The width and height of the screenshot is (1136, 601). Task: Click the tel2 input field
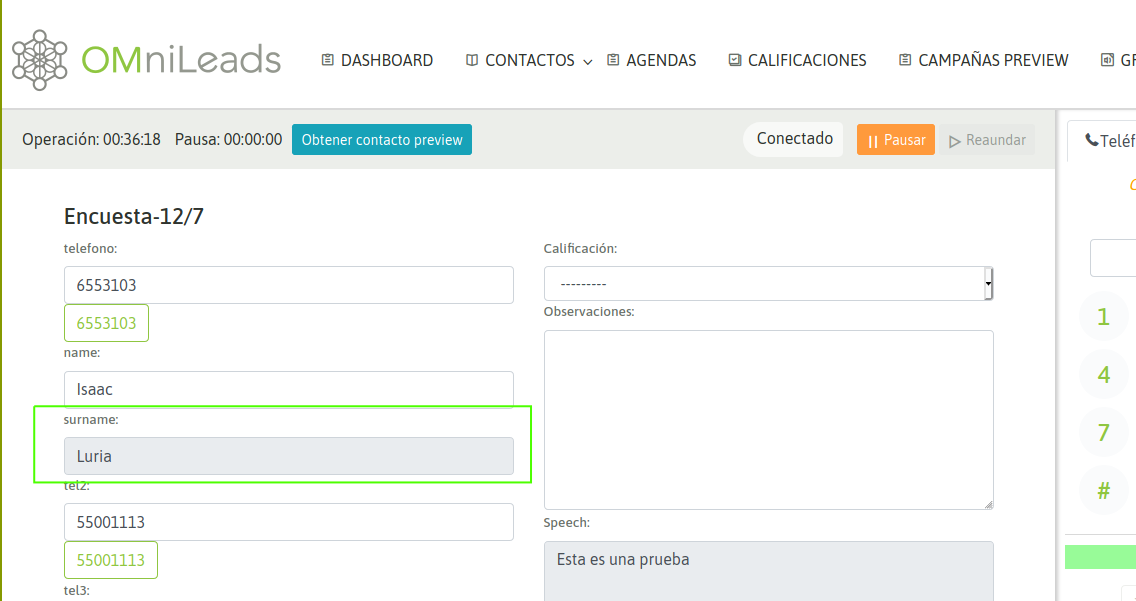(288, 522)
